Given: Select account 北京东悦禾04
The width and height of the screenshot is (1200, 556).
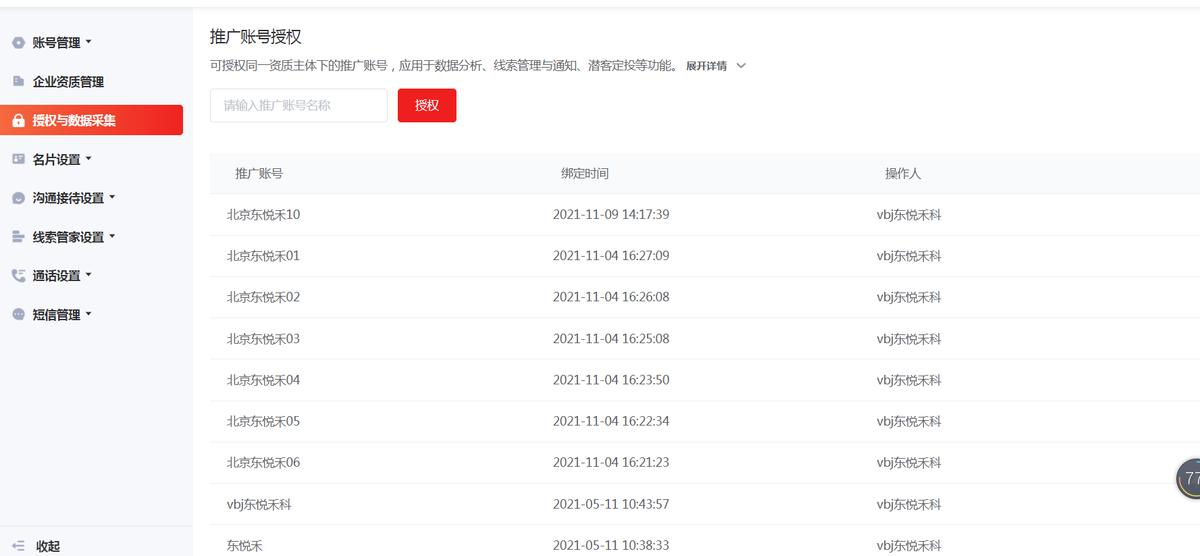Looking at the screenshot, I should (263, 380).
